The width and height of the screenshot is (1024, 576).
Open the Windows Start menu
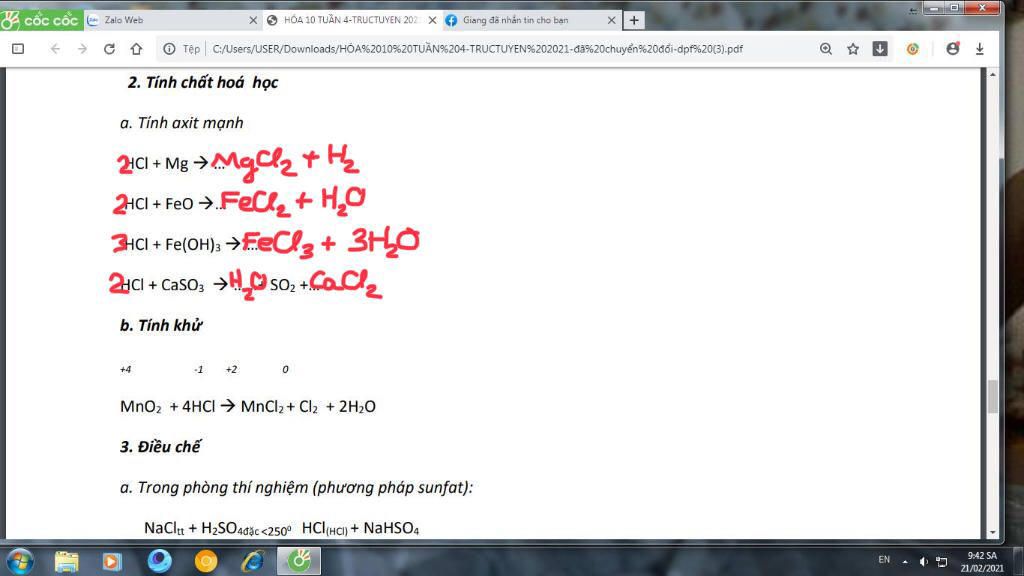(x=20, y=561)
